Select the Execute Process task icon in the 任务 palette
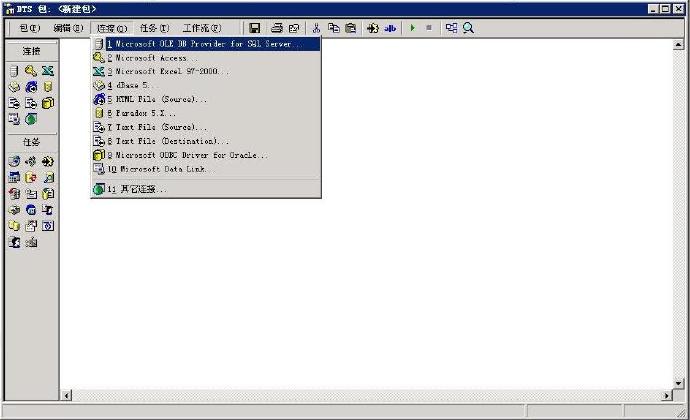Image resolution: width=690 pixels, height=420 pixels. click(14, 177)
